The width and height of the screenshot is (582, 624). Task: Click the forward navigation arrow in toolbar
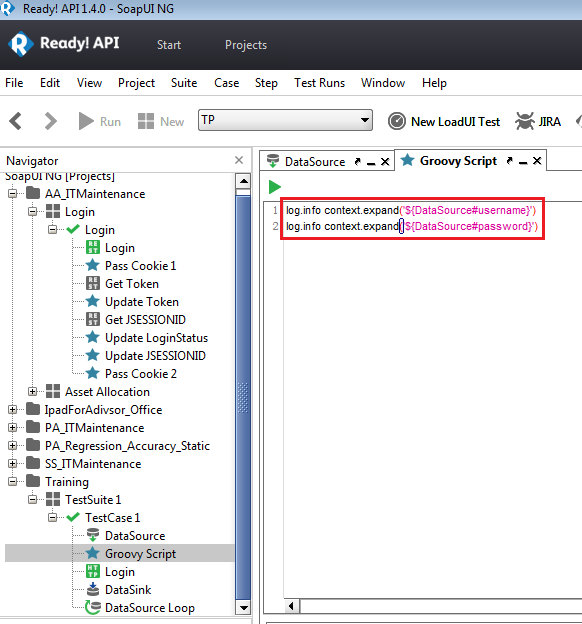point(50,121)
